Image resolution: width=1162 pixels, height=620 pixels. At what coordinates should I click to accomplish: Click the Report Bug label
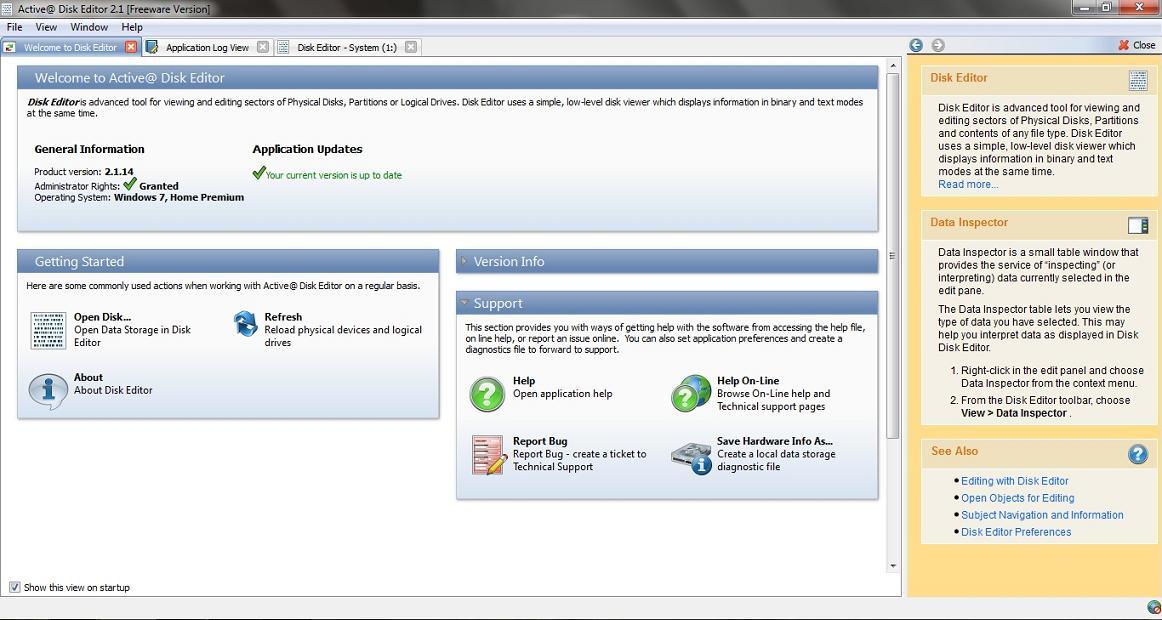tap(540, 441)
